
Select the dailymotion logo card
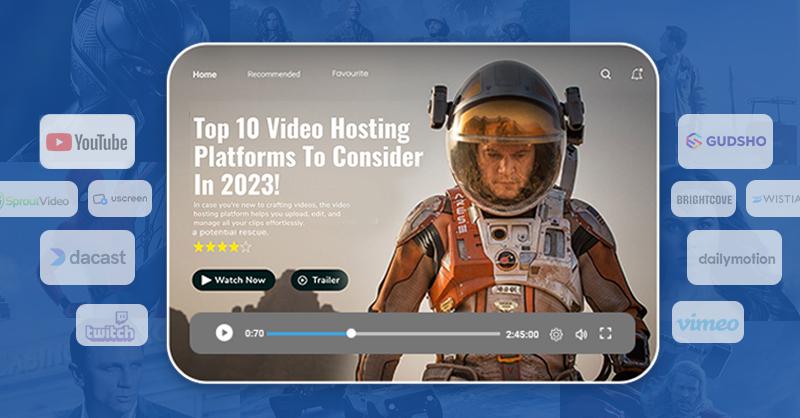point(734,258)
